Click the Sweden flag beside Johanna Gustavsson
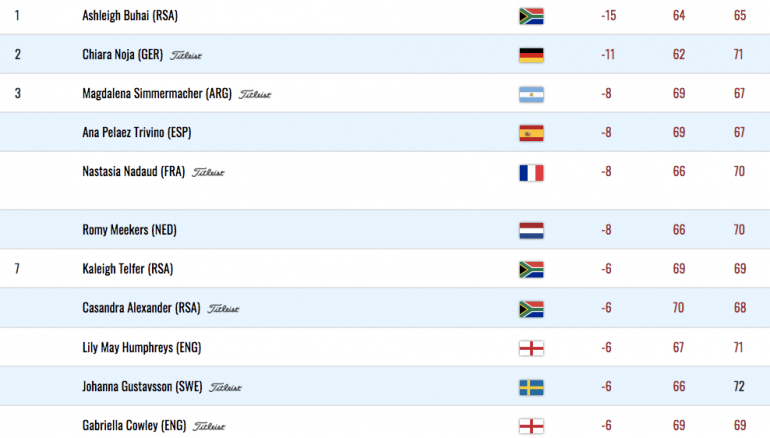770x438 pixels. 531,387
